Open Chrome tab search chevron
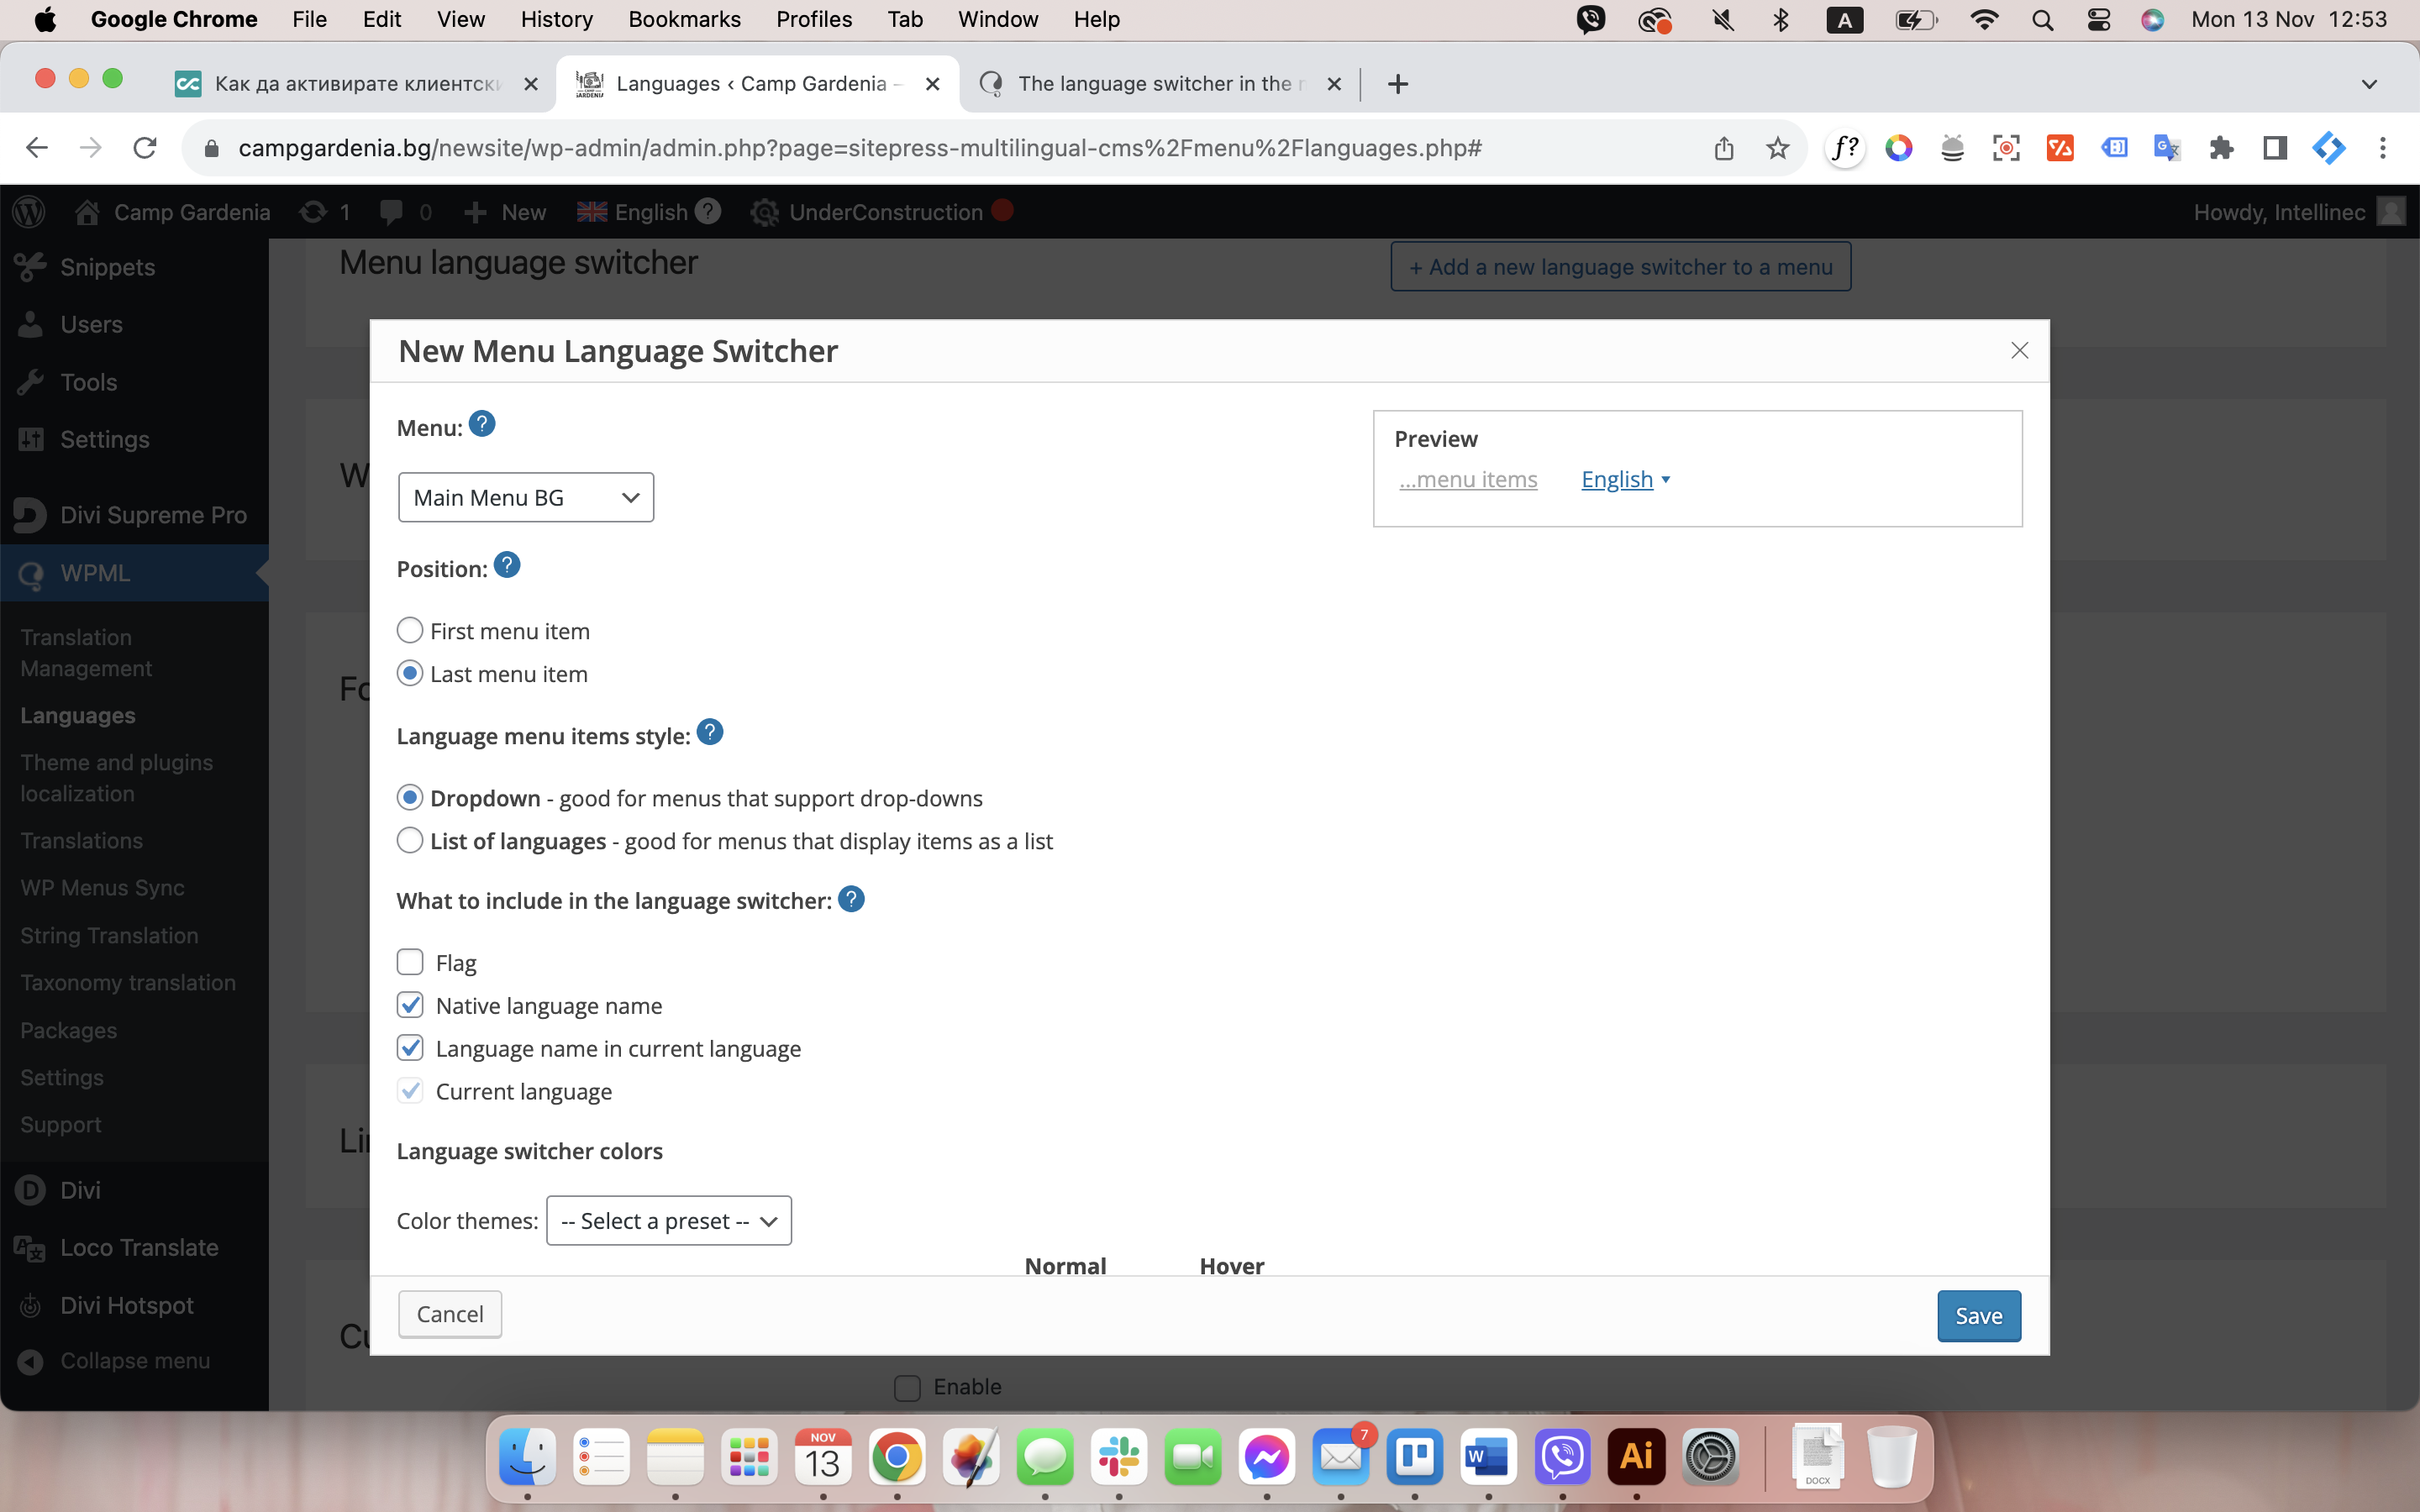The image size is (2420, 1512). coord(2369,84)
